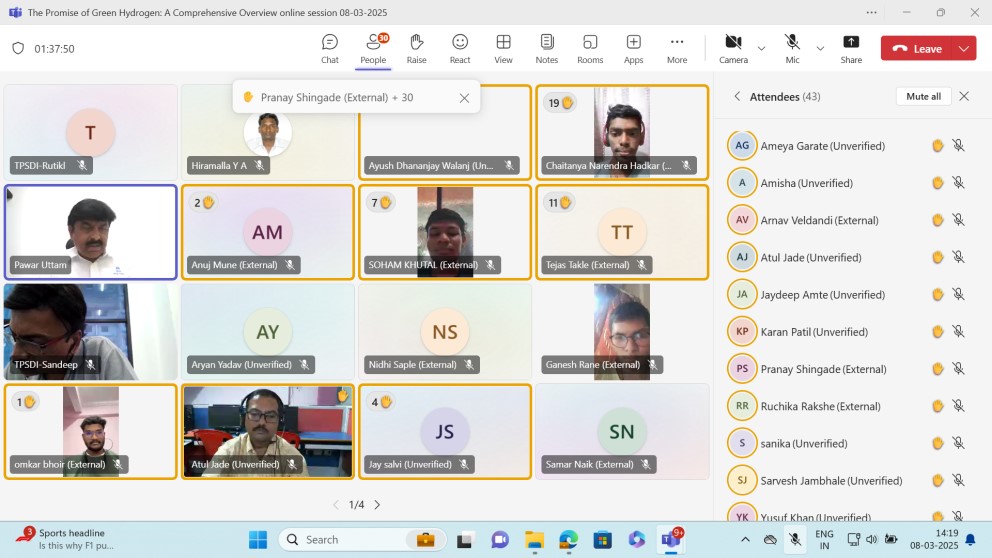Toggle the Camera on
Viewport: 992px width, 558px height.
coord(733,48)
